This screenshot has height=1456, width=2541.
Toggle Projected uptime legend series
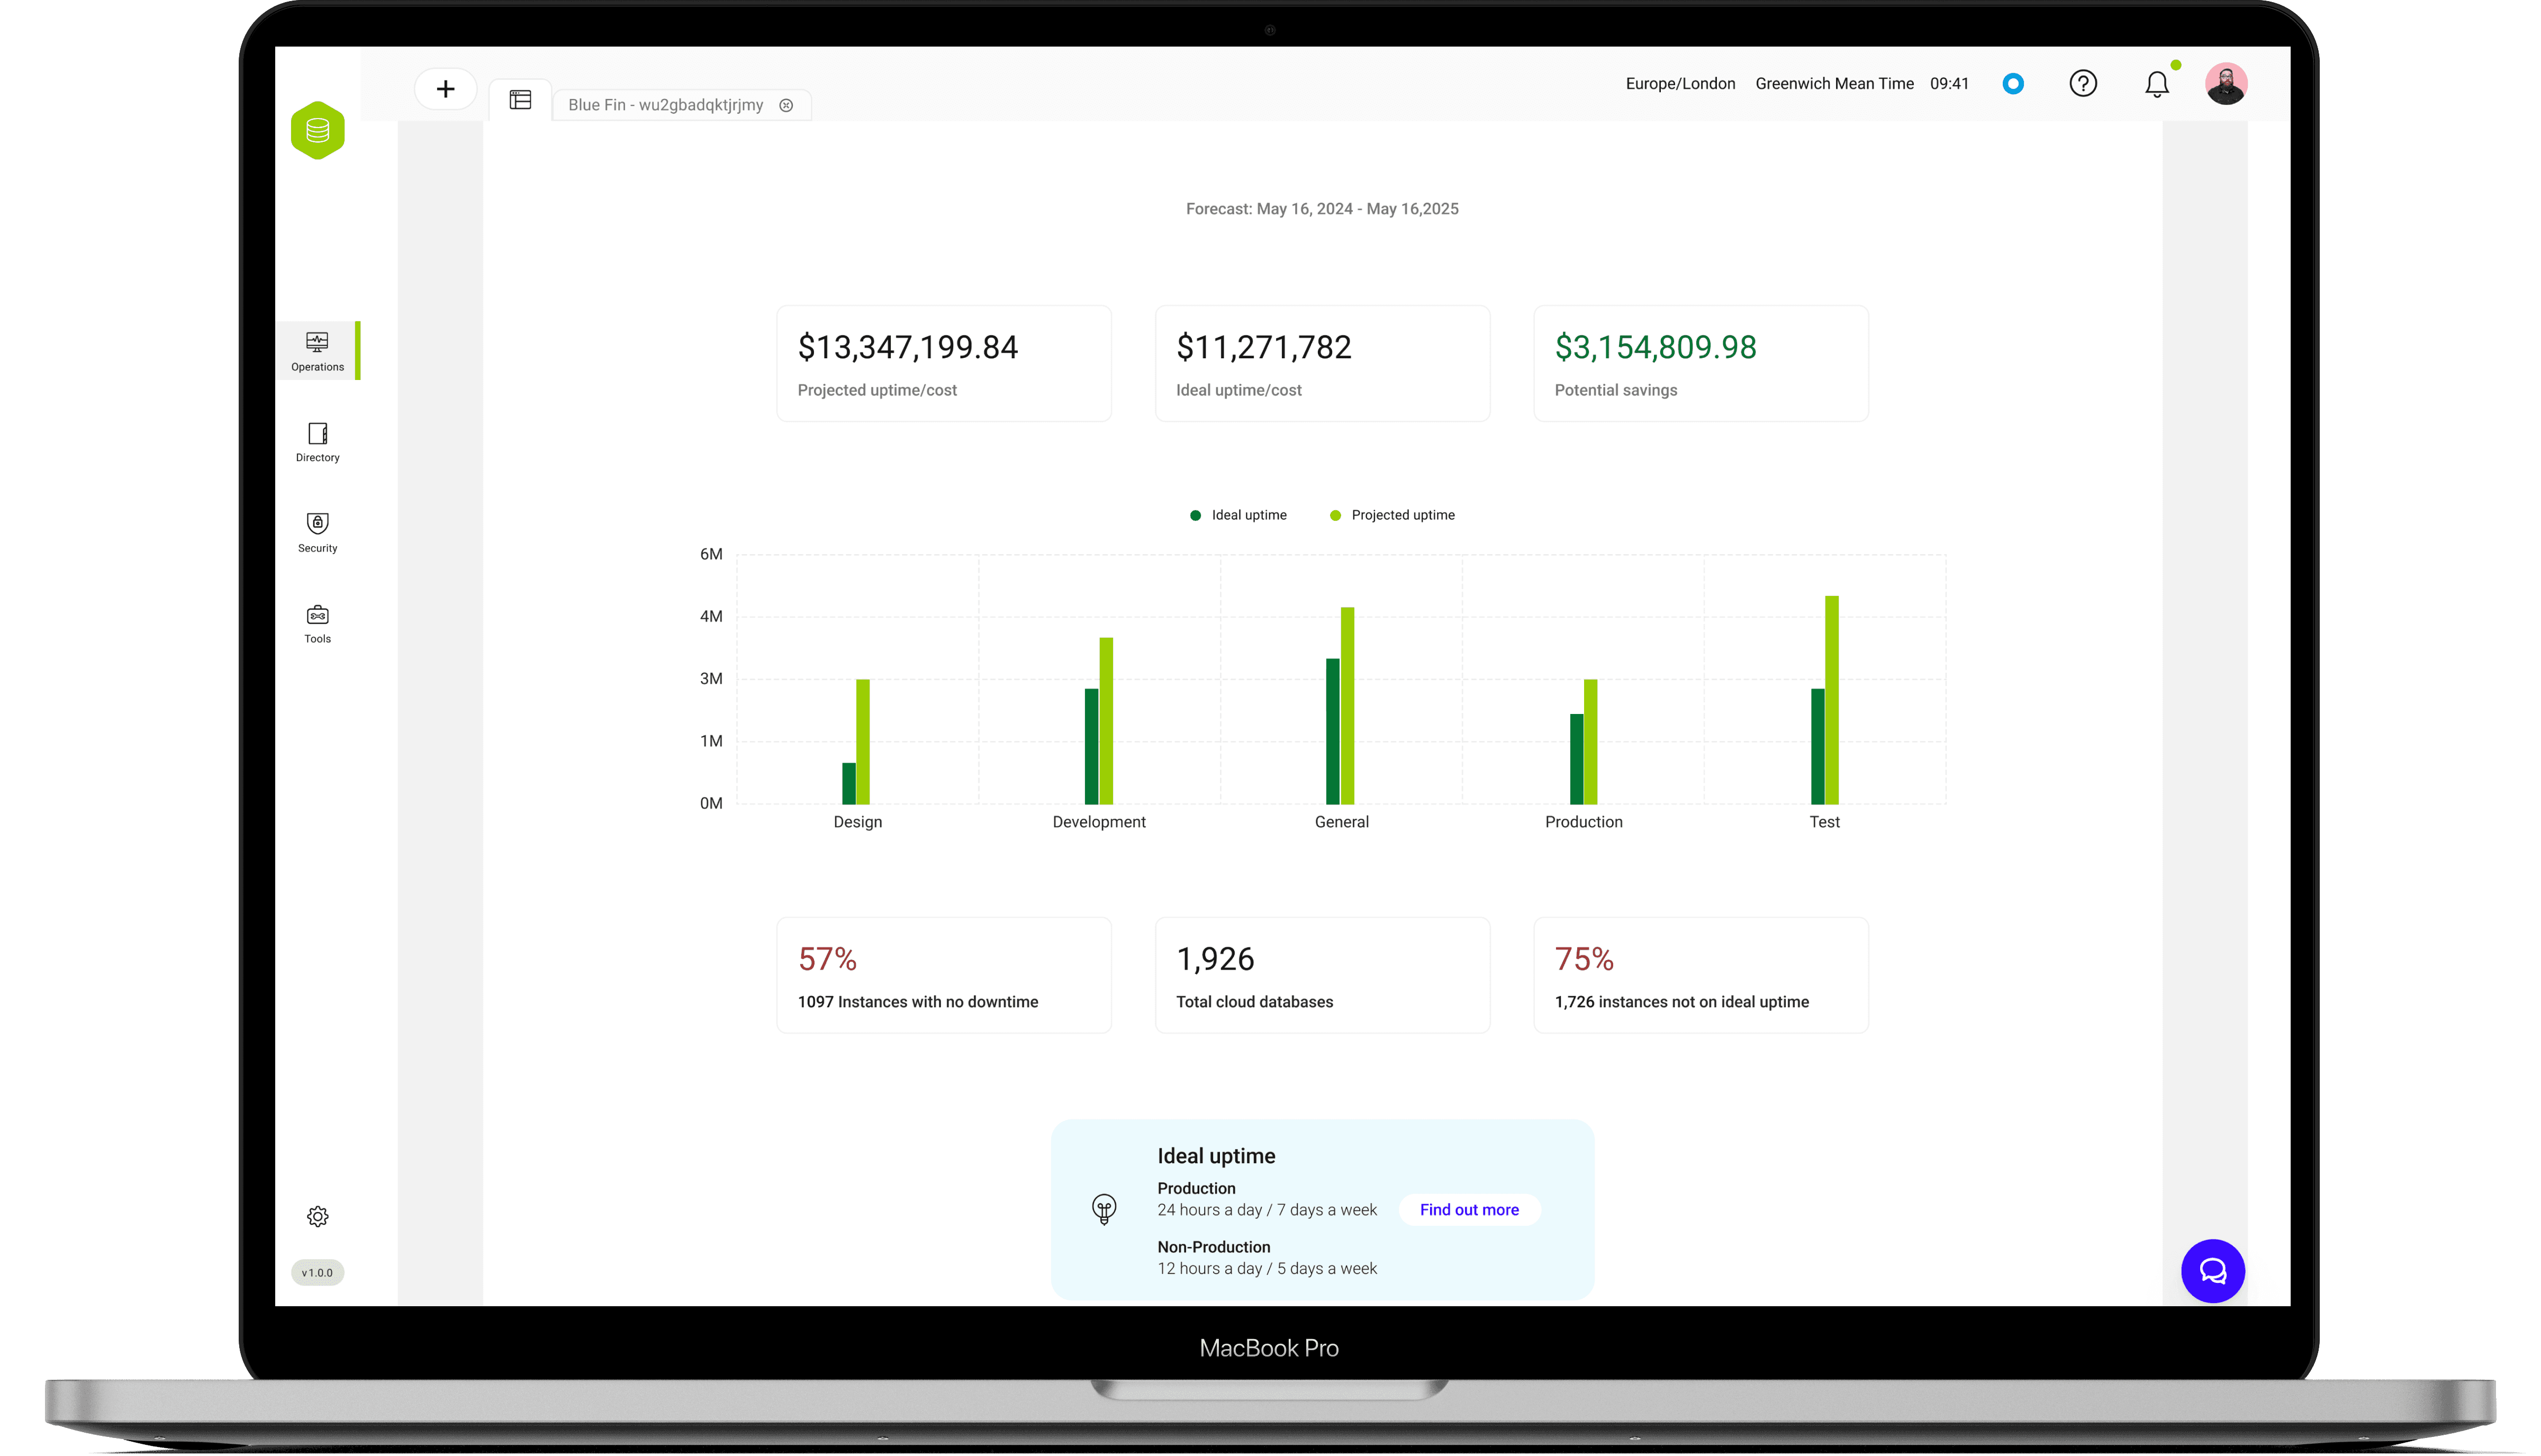[x=1392, y=515]
